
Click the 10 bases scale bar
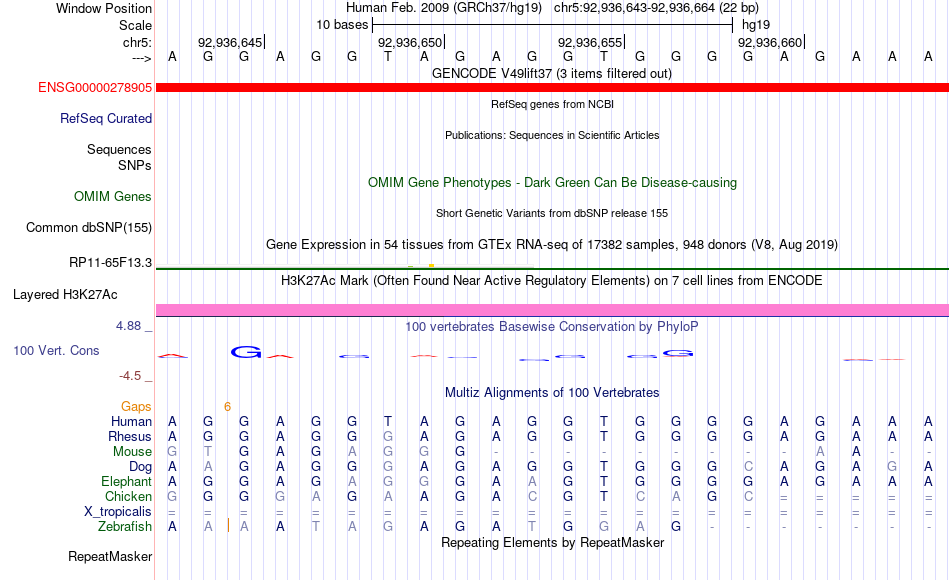tap(553, 25)
